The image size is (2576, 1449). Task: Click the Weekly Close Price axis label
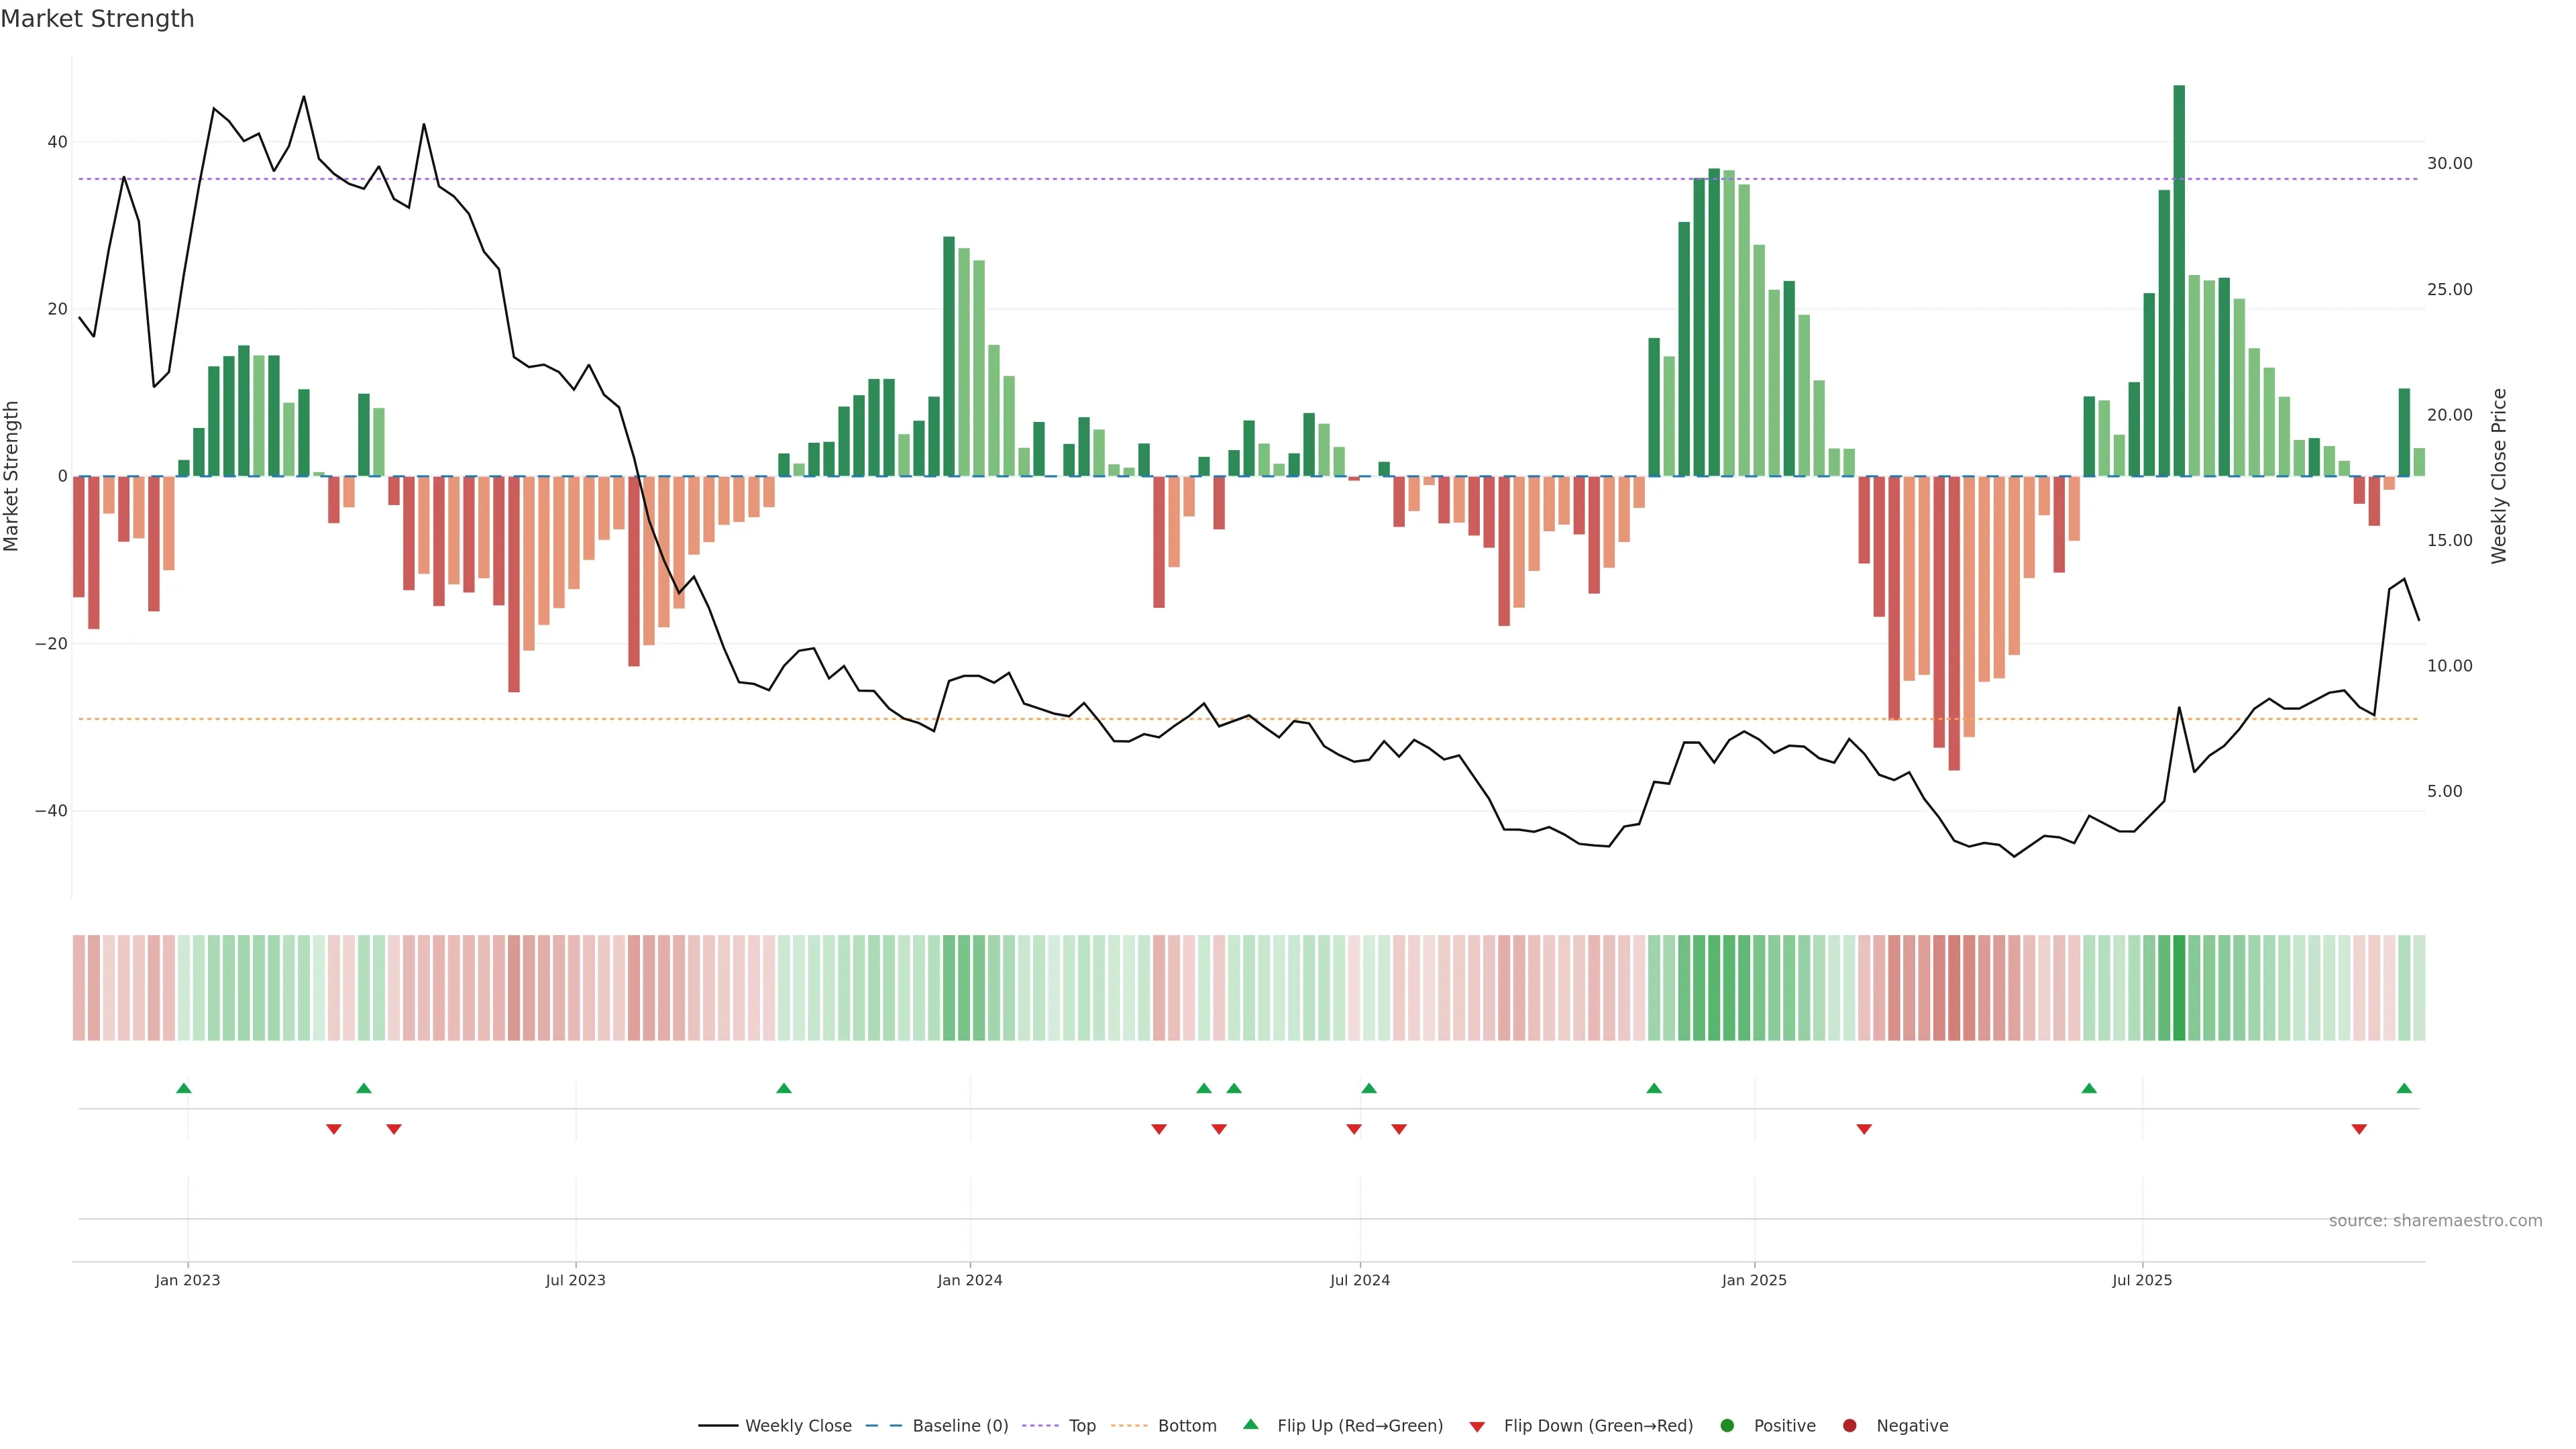click(x=2499, y=476)
